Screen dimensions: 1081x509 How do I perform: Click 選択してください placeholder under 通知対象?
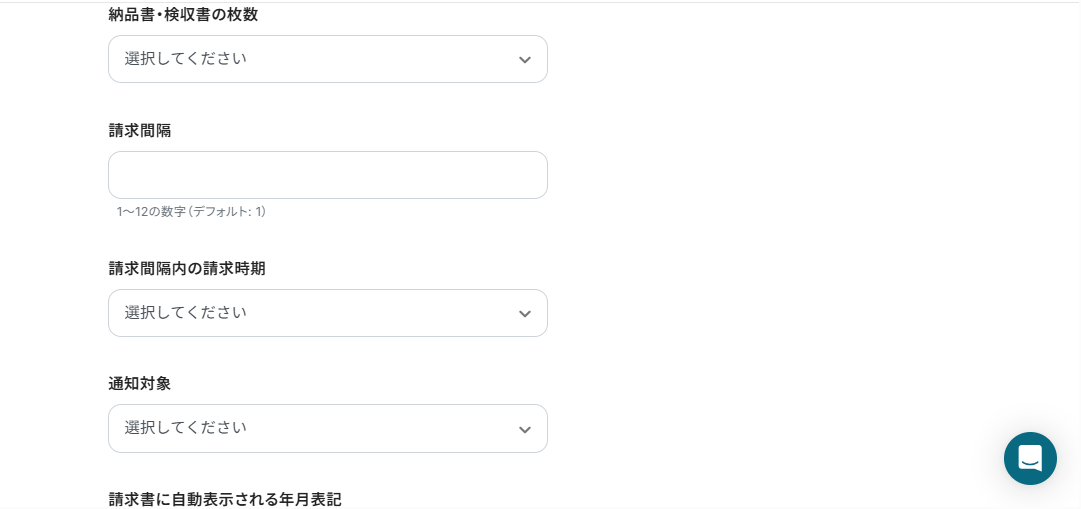pyautogui.click(x=185, y=428)
